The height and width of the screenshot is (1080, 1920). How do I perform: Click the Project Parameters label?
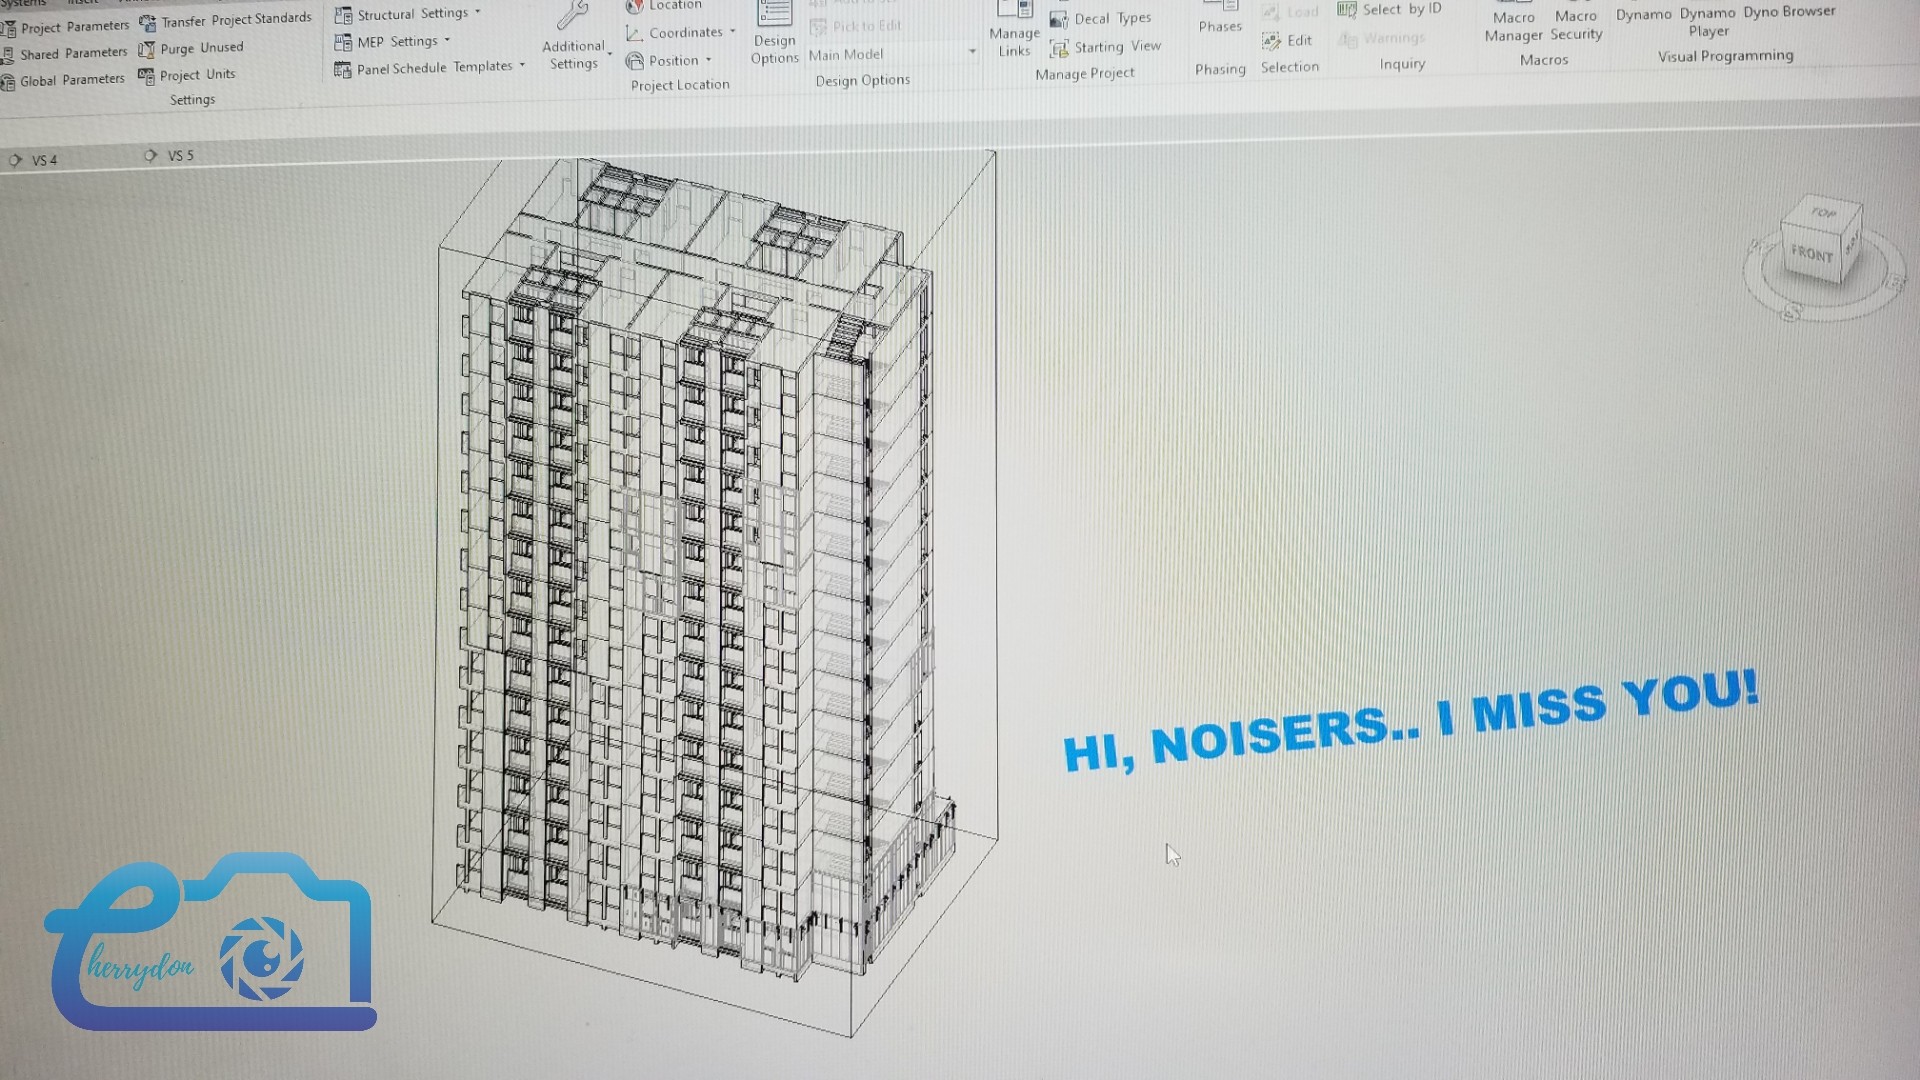75,26
